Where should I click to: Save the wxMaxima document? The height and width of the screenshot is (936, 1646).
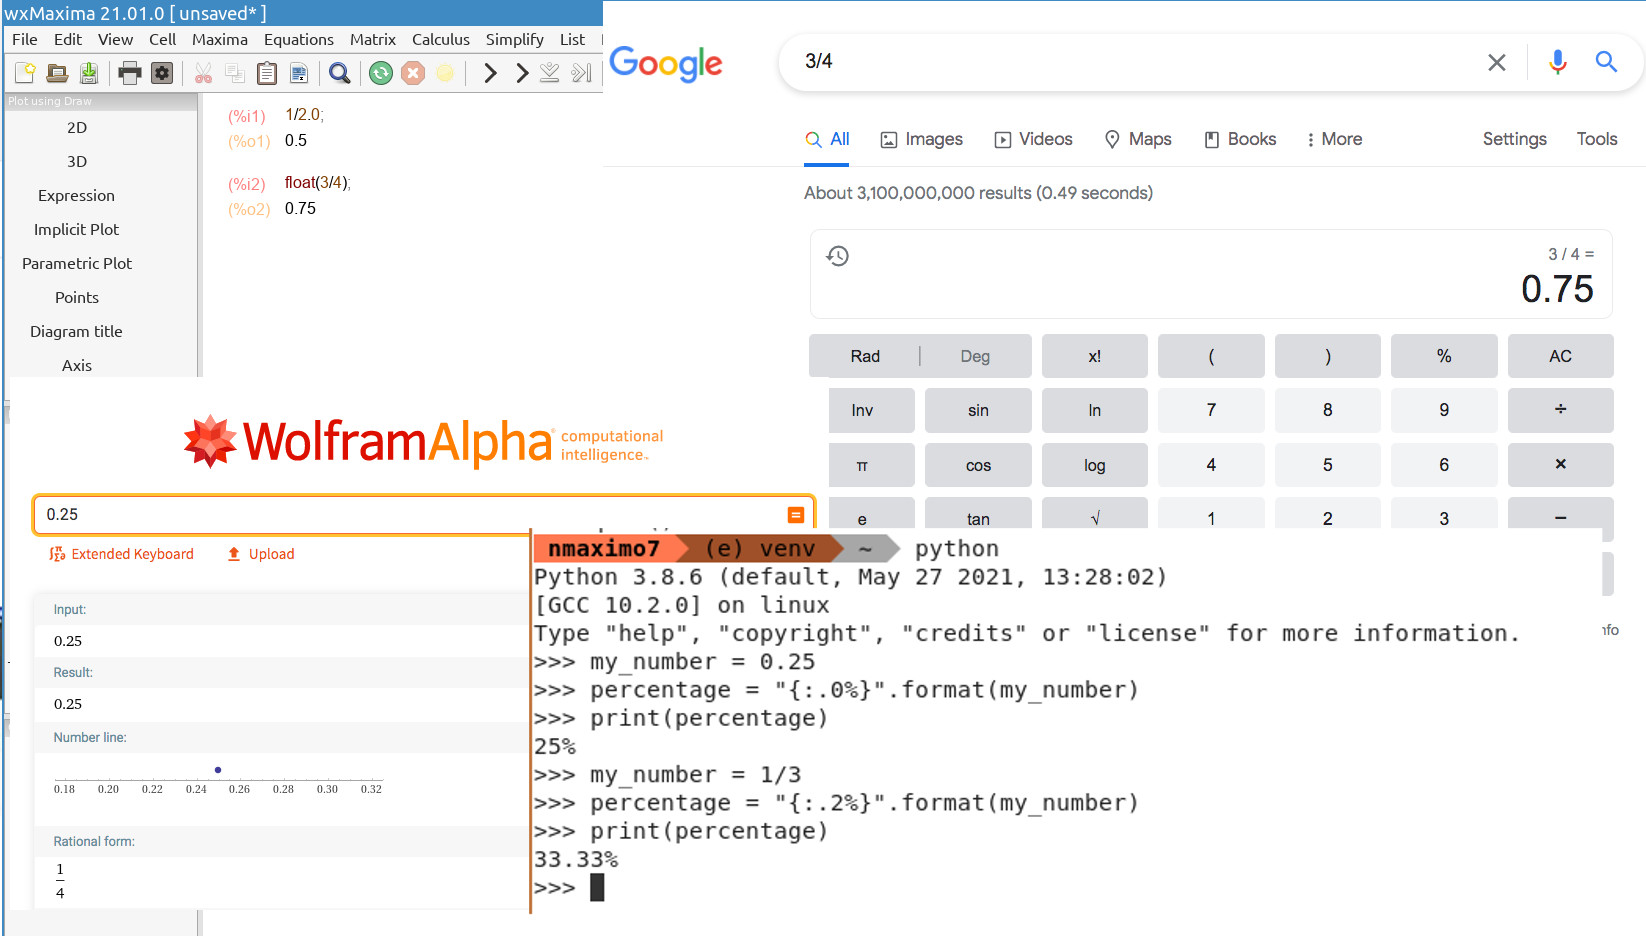pos(89,73)
